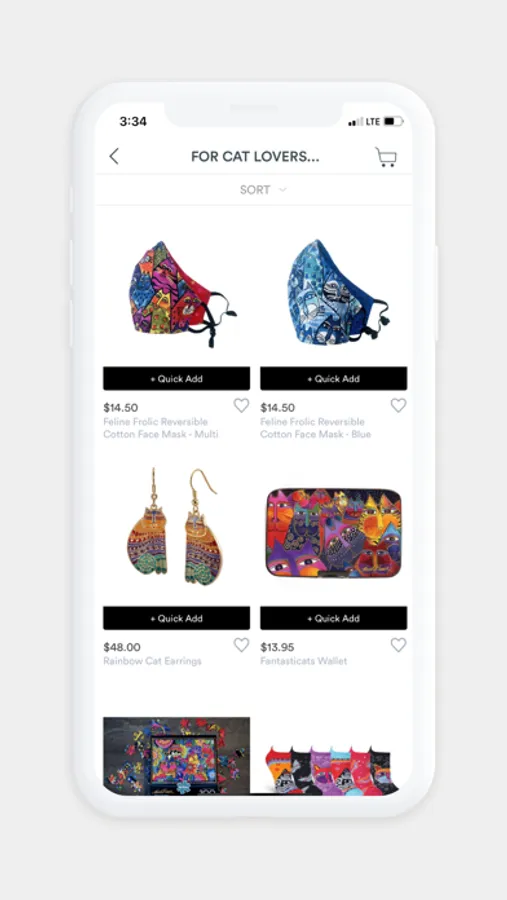Open the SORT dropdown

pos(263,190)
